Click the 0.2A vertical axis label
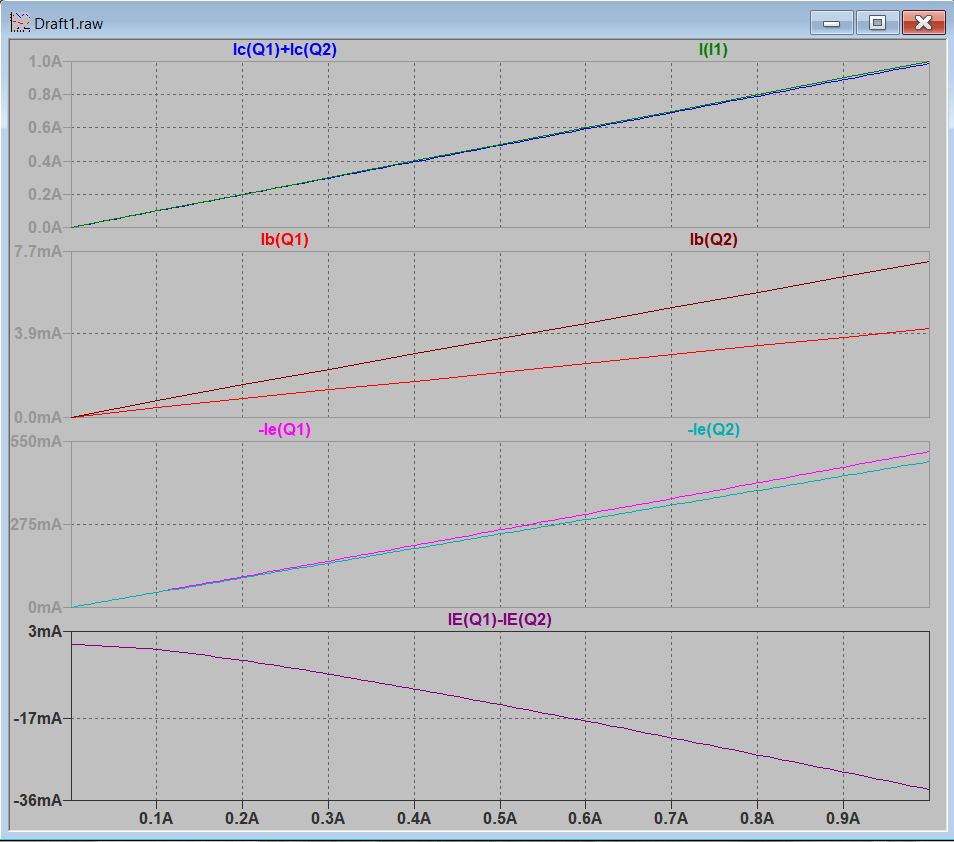This screenshot has height=842, width=954. tap(45, 194)
